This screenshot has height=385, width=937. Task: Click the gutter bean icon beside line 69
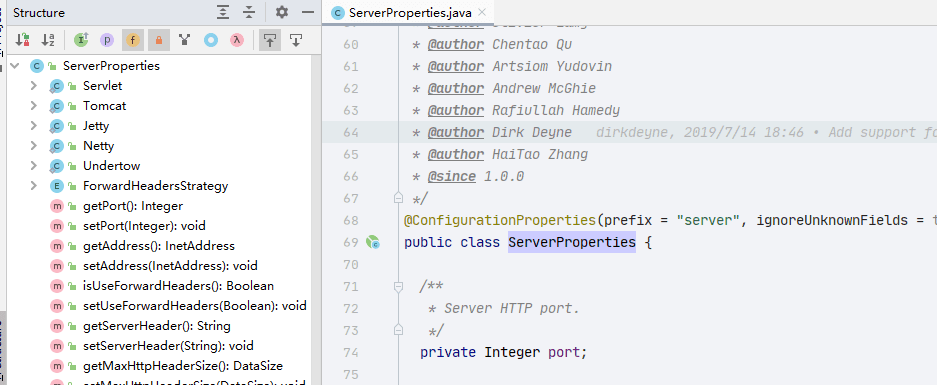pyautogui.click(x=373, y=242)
